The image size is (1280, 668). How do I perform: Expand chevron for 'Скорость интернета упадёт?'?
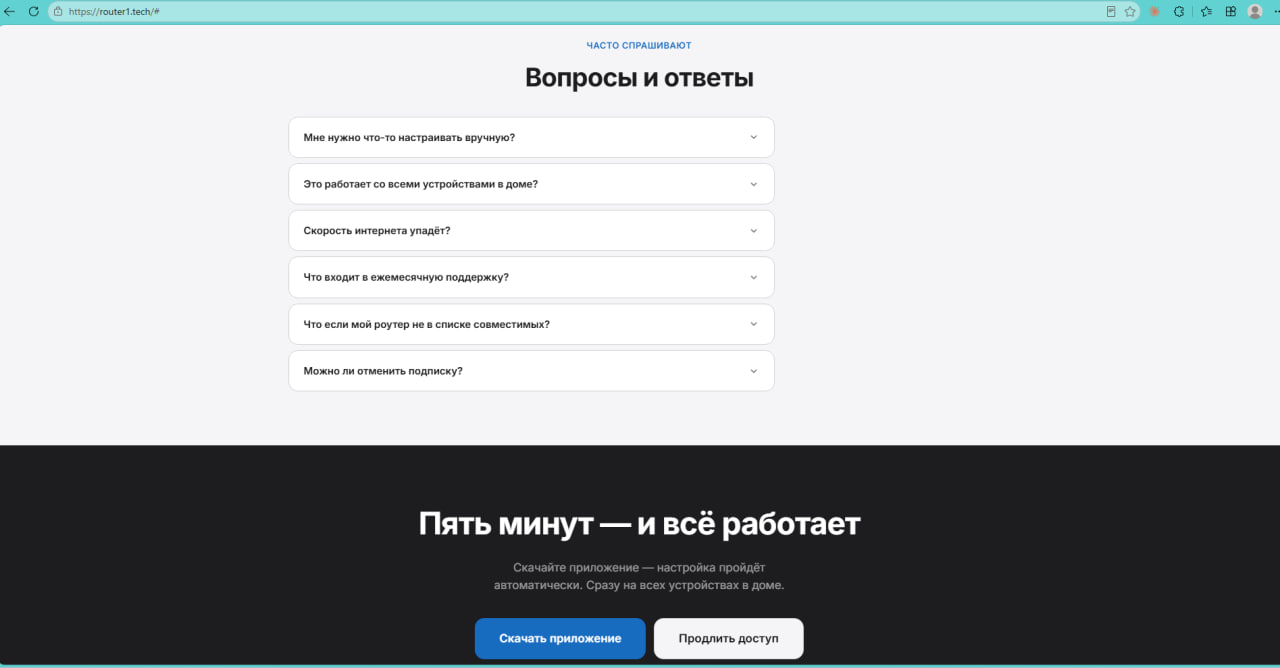(754, 231)
